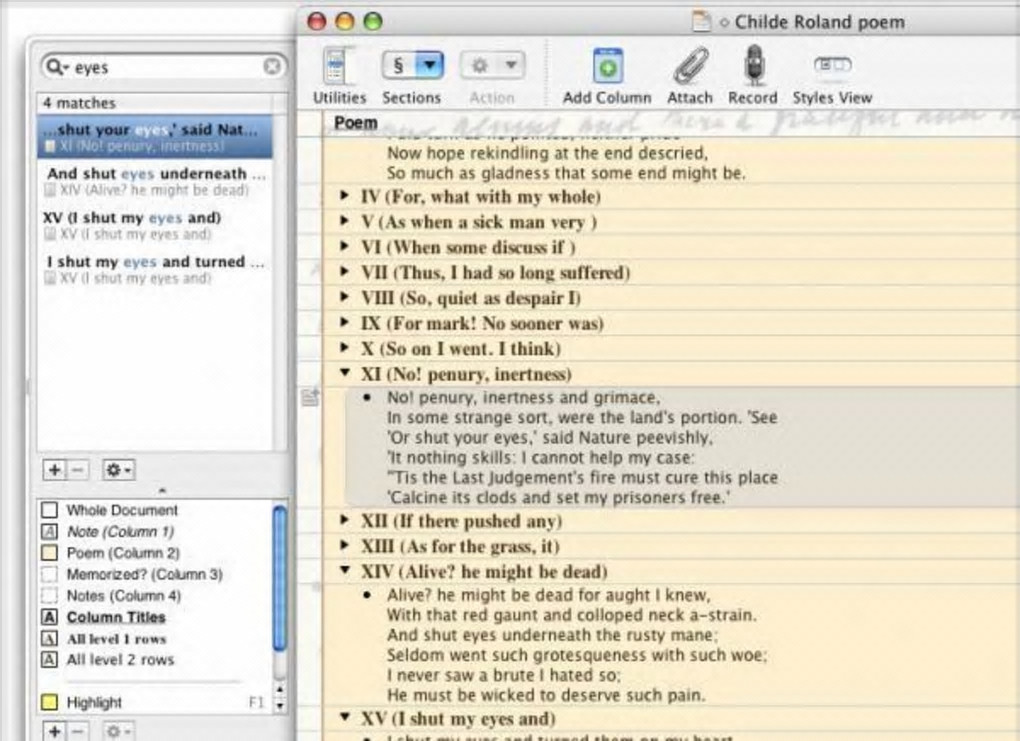Screen dimensions: 1020x741
Task: Open the Sections dropdown arrow
Action: [429, 66]
